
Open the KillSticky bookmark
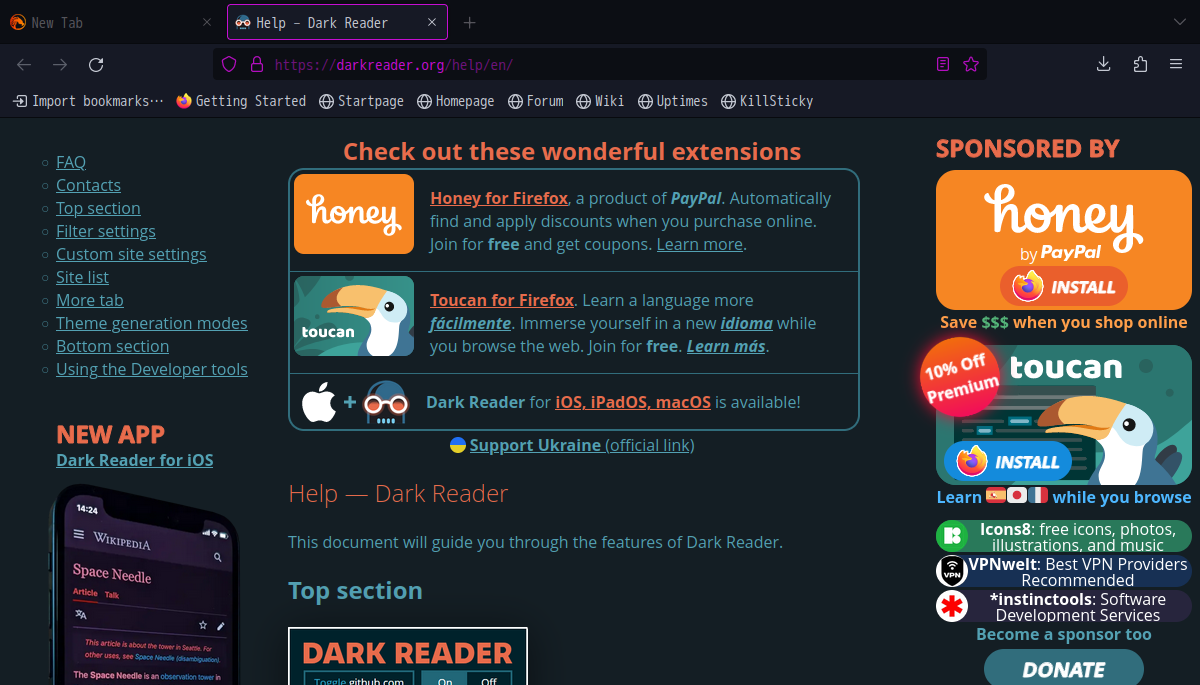pos(767,101)
